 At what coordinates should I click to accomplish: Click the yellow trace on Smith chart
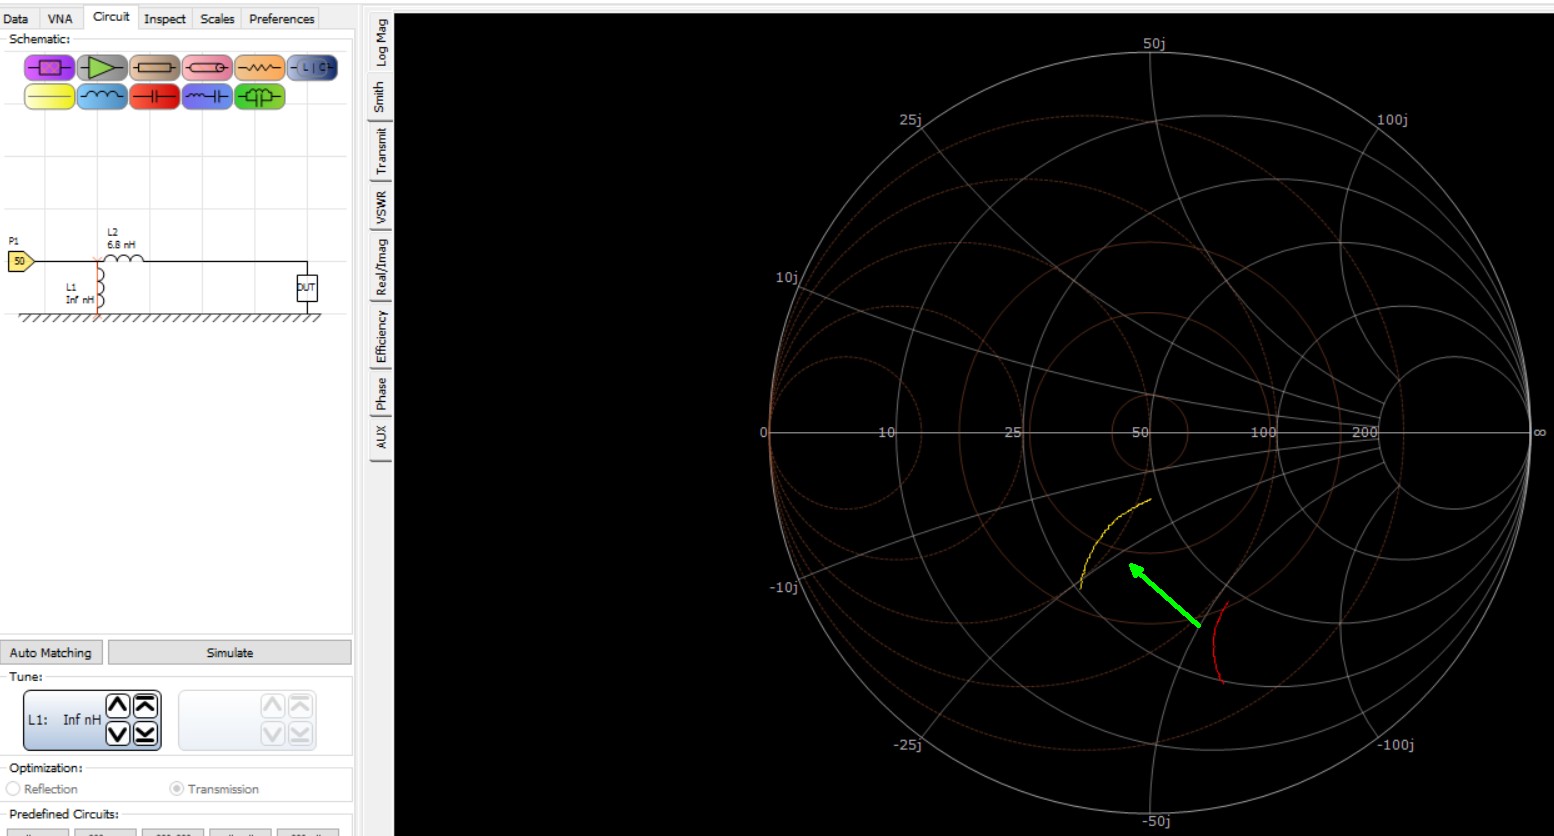[1102, 530]
